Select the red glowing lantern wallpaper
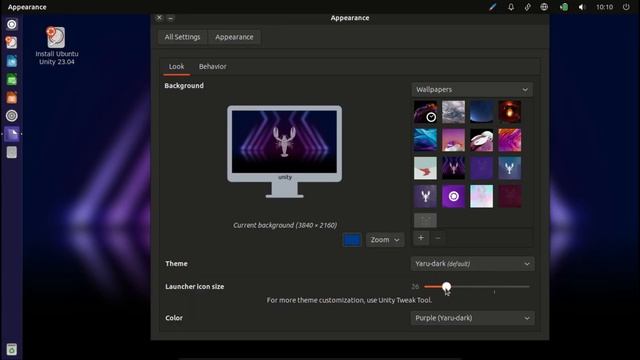This screenshot has width=640, height=360. point(509,112)
